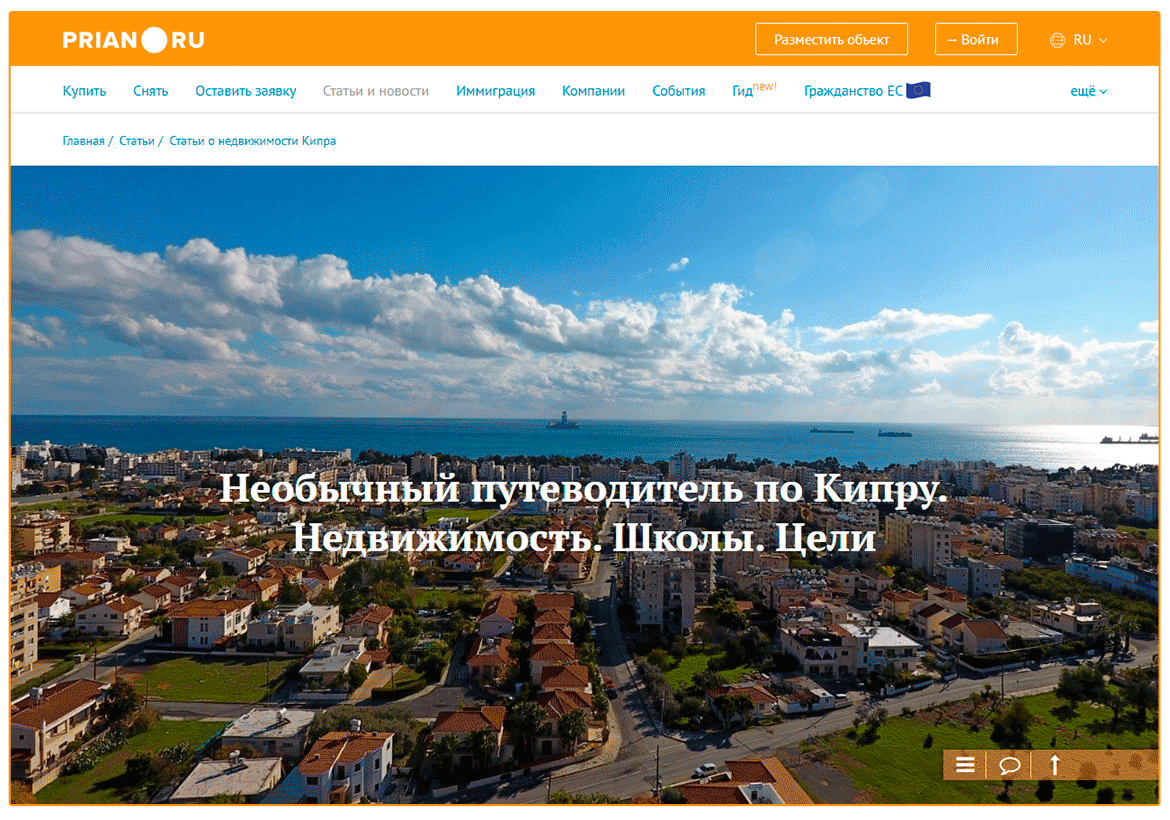1170x820 pixels.
Task: Click the EU flag icon
Action: [918, 90]
